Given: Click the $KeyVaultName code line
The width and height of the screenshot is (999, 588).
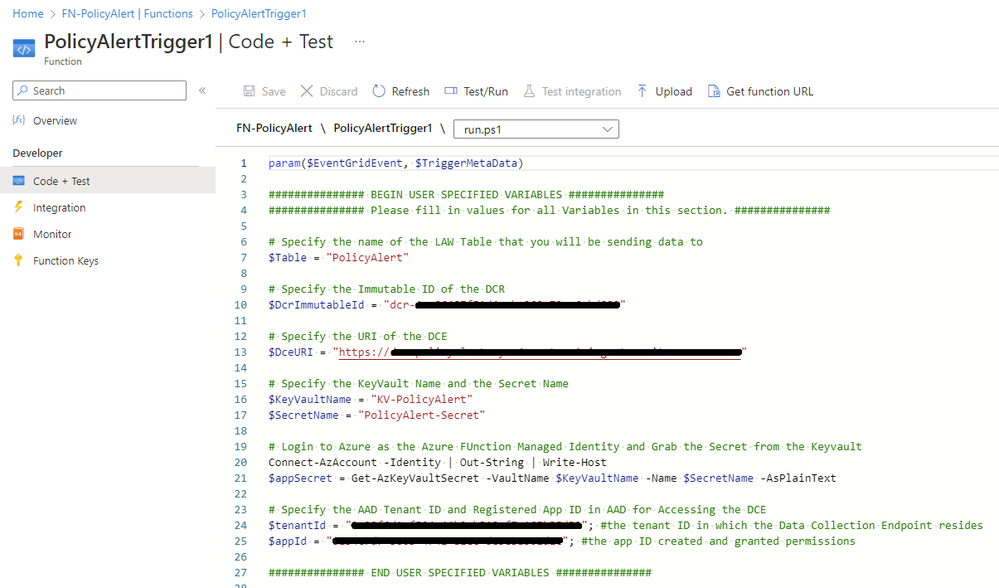Looking at the screenshot, I should click(370, 399).
